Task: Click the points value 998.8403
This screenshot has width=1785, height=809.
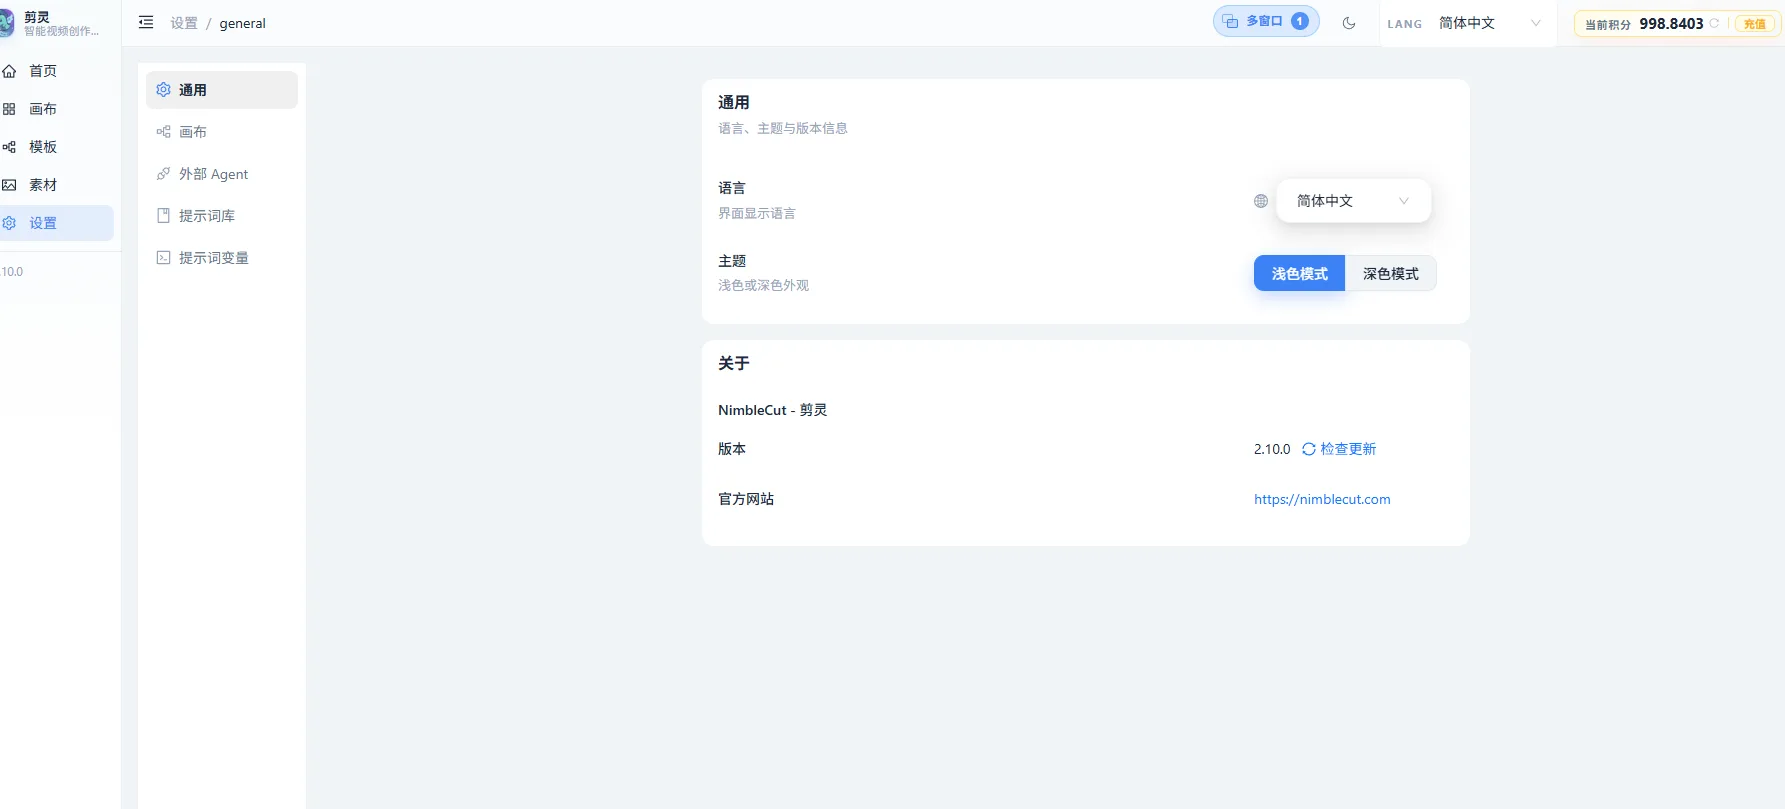Action: pyautogui.click(x=1671, y=23)
